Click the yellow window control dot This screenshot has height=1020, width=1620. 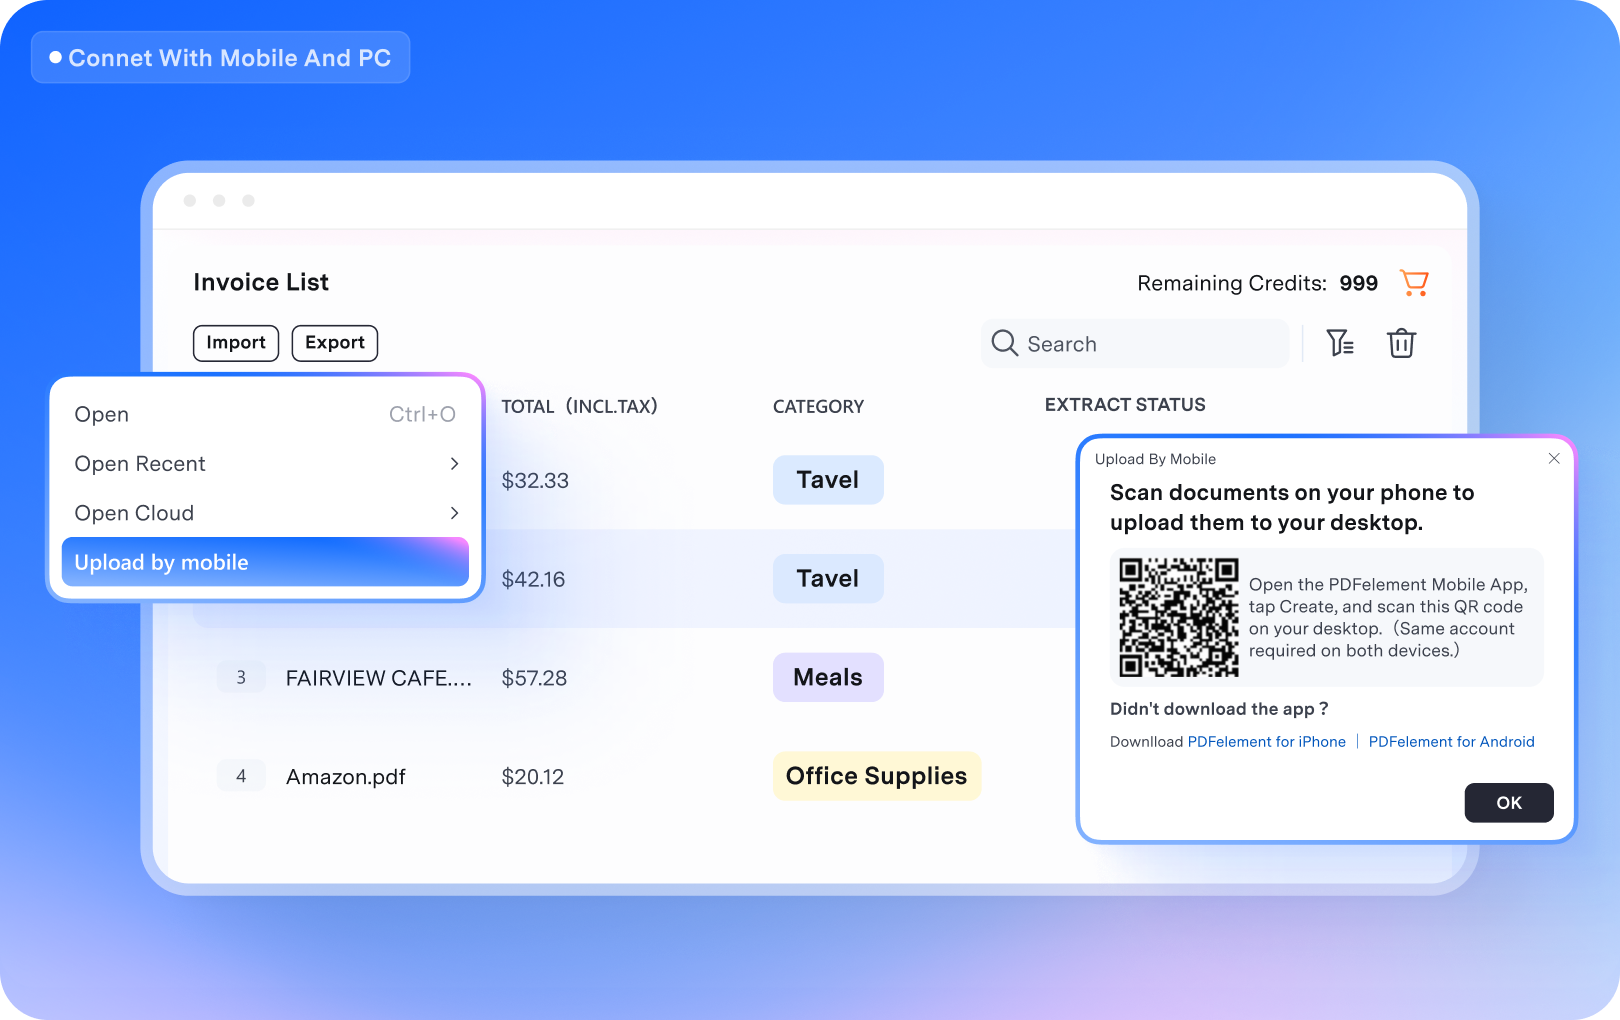point(219,200)
